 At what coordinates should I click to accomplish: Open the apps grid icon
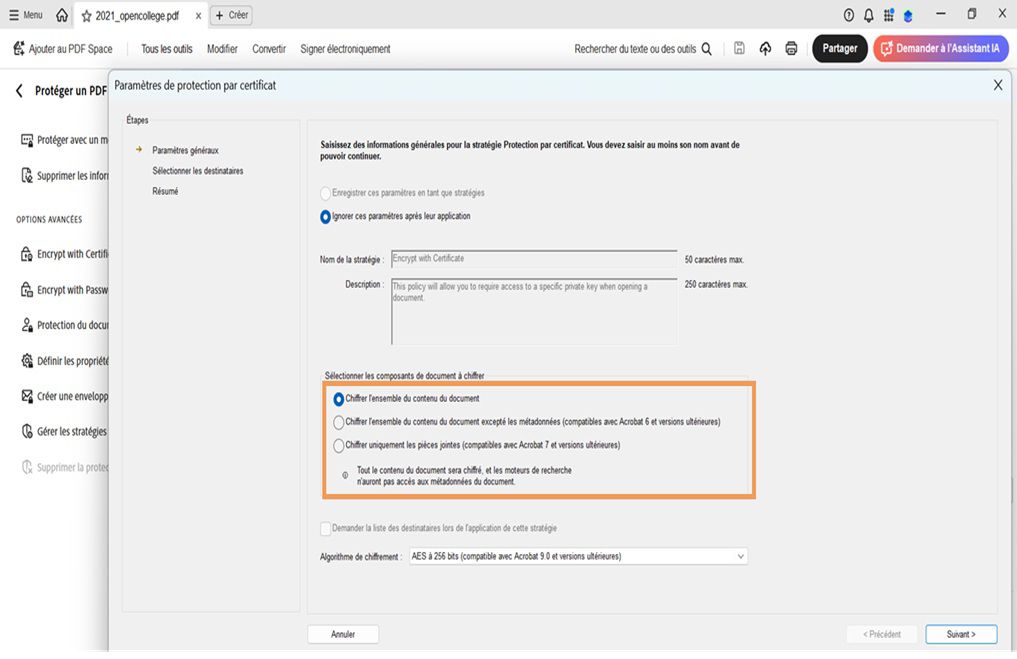point(889,16)
